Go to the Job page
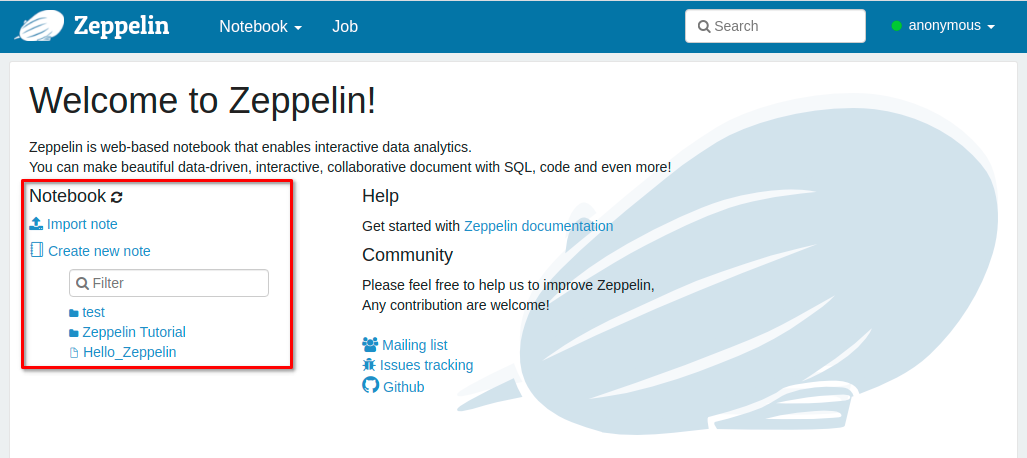Screen dimensions: 1027x458 (345, 27)
